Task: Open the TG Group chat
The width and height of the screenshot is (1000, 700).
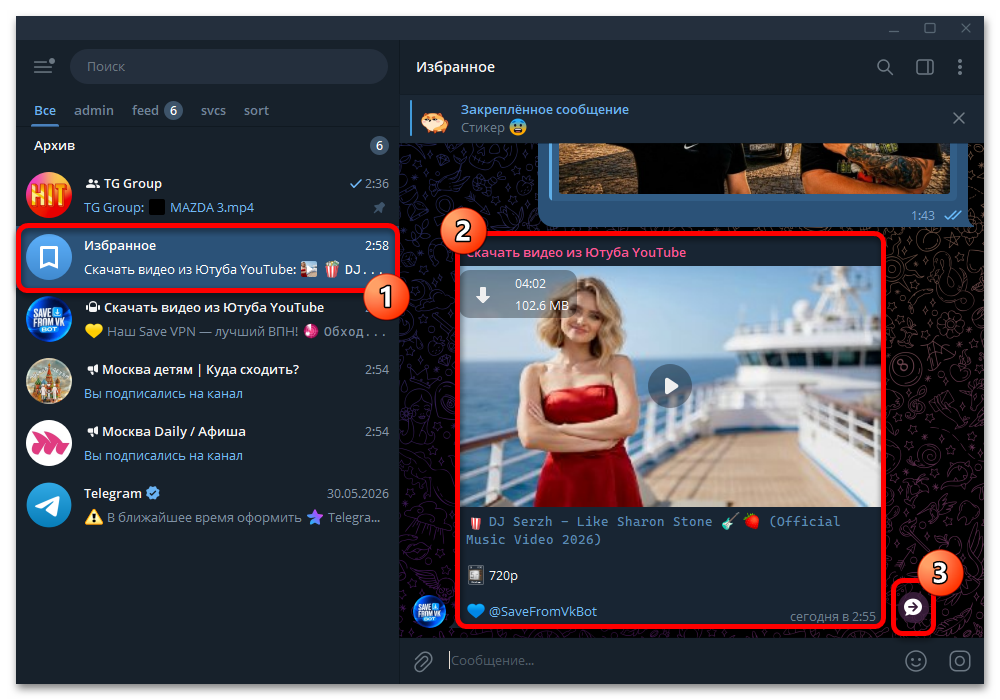Action: [208, 195]
